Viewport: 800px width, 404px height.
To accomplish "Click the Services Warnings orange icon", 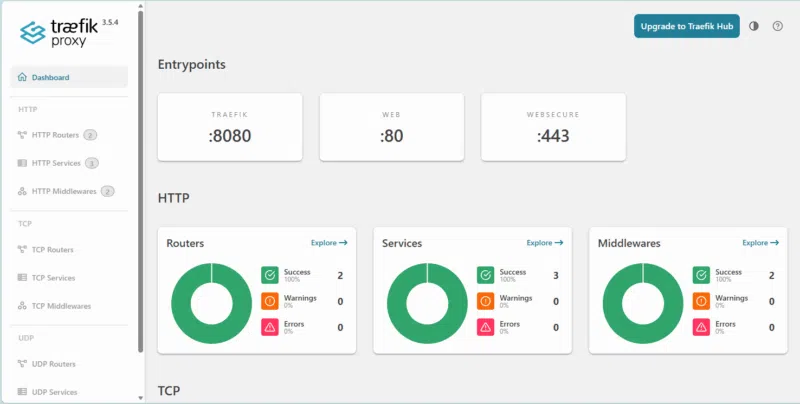I will (486, 301).
